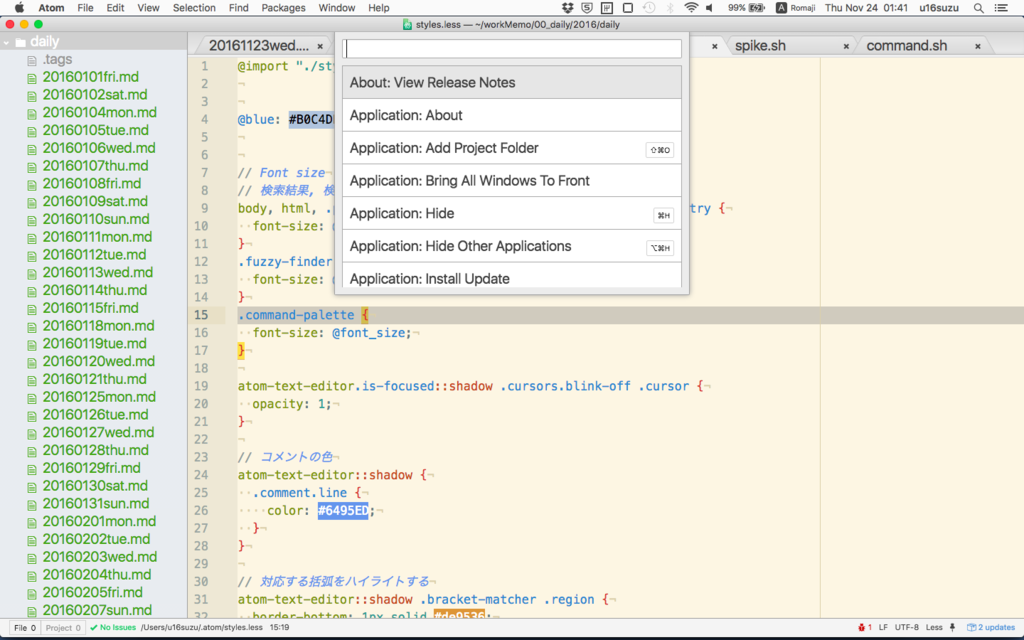Open 20160131sun.md in tree view

[x=96, y=504]
